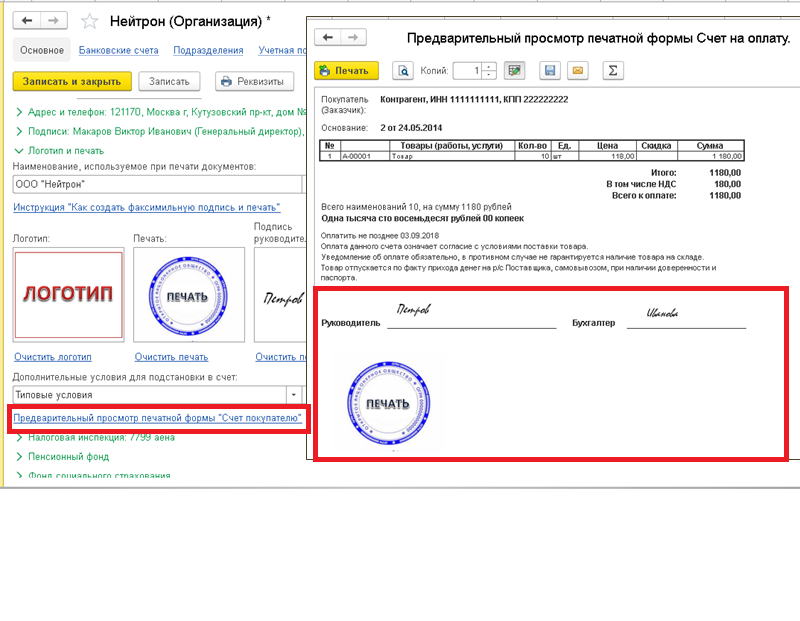
Task: Save the printed form with floppy icon
Action: [x=549, y=70]
